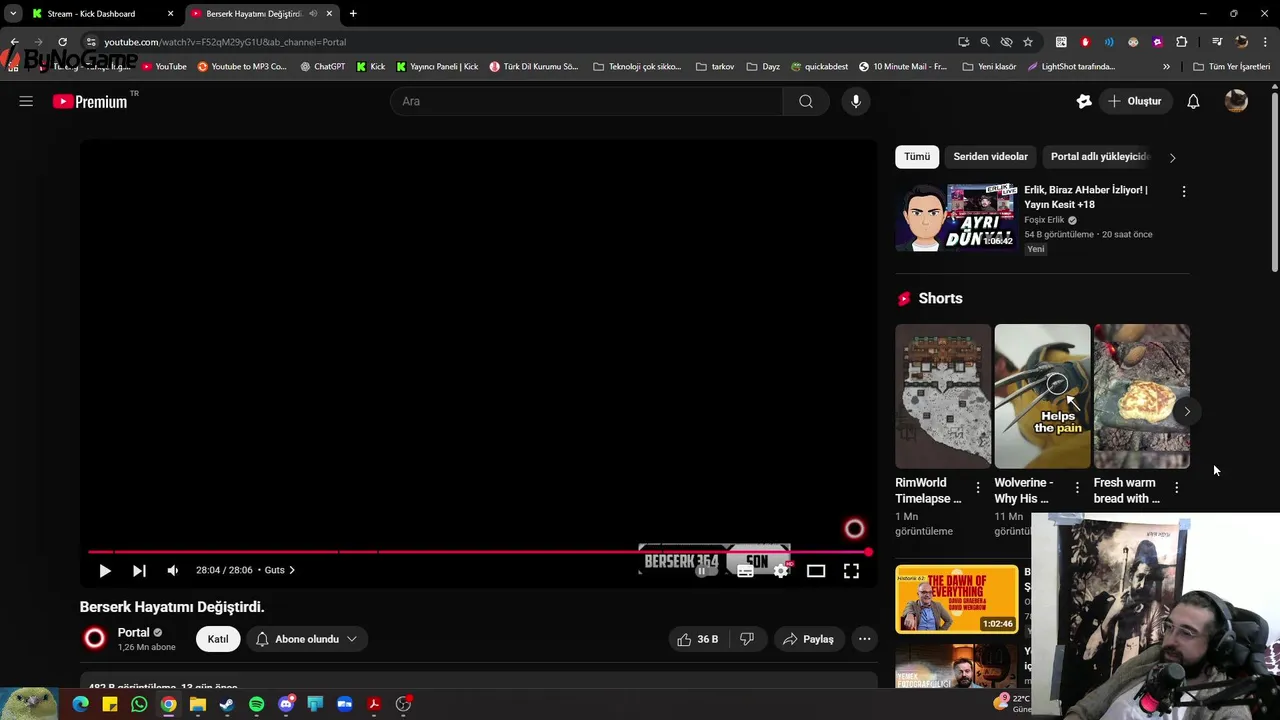Open the YouTube bookmark
The height and width of the screenshot is (720, 1280).
click(x=164, y=67)
